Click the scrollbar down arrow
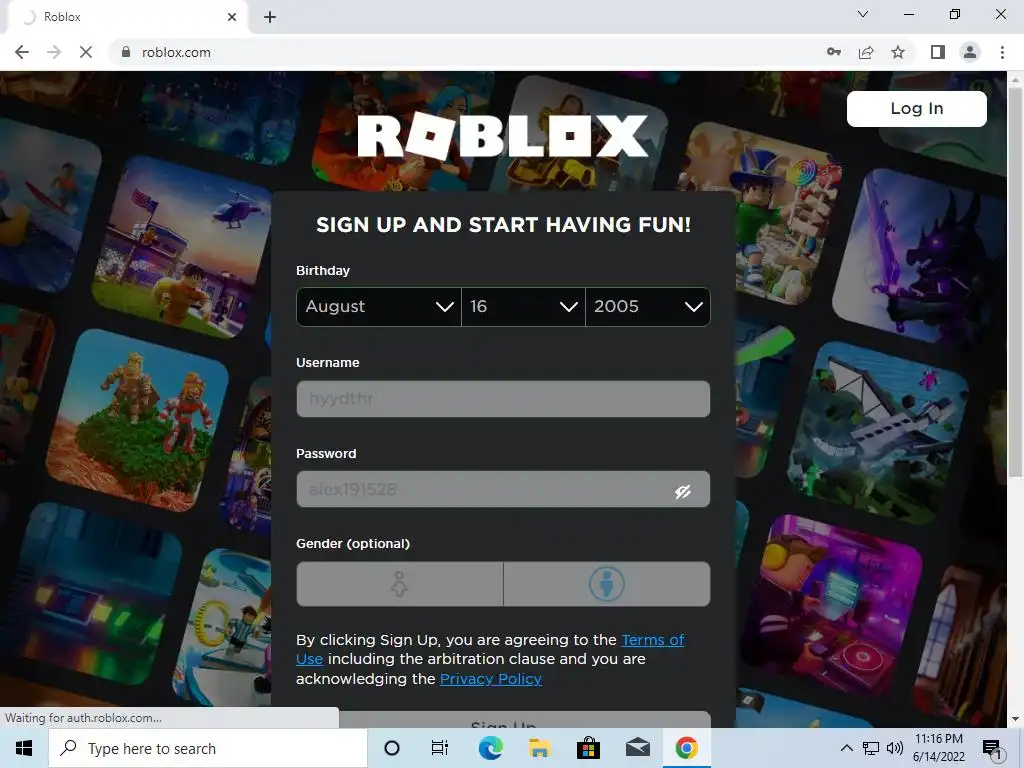1024x768 pixels. pyautogui.click(x=1015, y=719)
